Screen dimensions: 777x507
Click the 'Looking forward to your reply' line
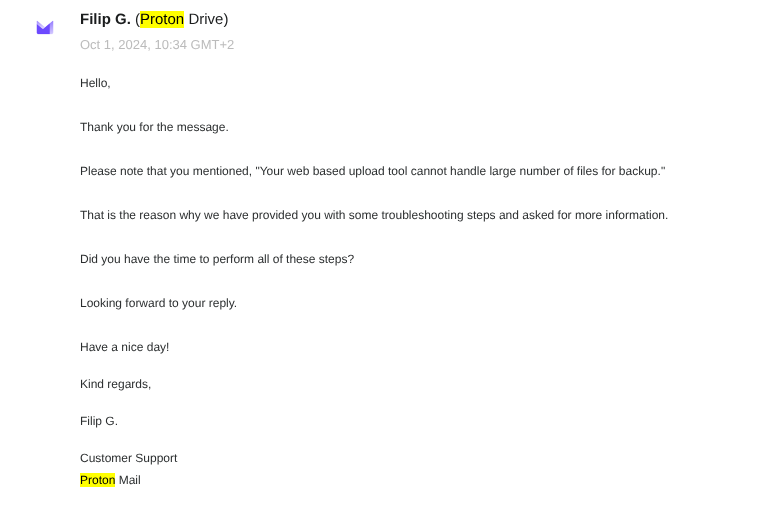158,303
